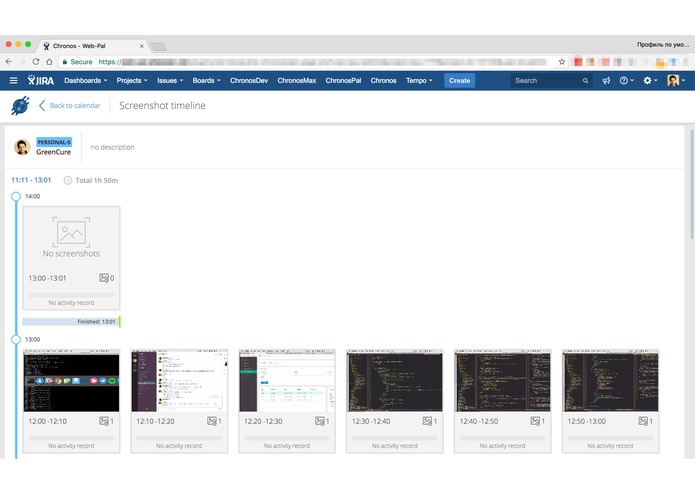Open the help question mark menu
This screenshot has height=494, width=695.
pyautogui.click(x=626, y=81)
